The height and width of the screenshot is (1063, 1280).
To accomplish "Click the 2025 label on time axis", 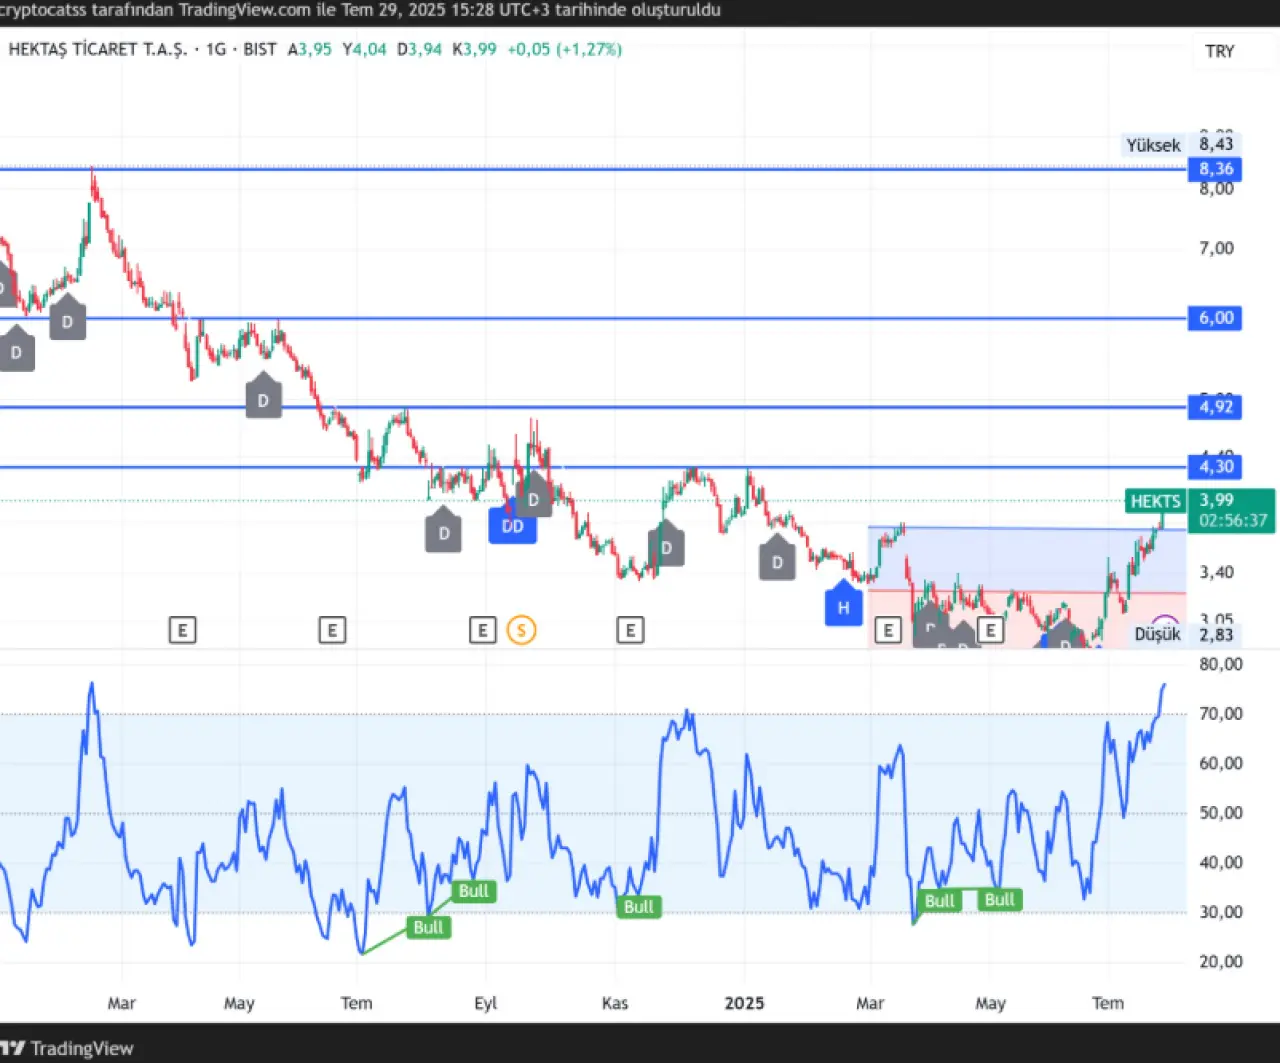I will pyautogui.click(x=744, y=1003).
